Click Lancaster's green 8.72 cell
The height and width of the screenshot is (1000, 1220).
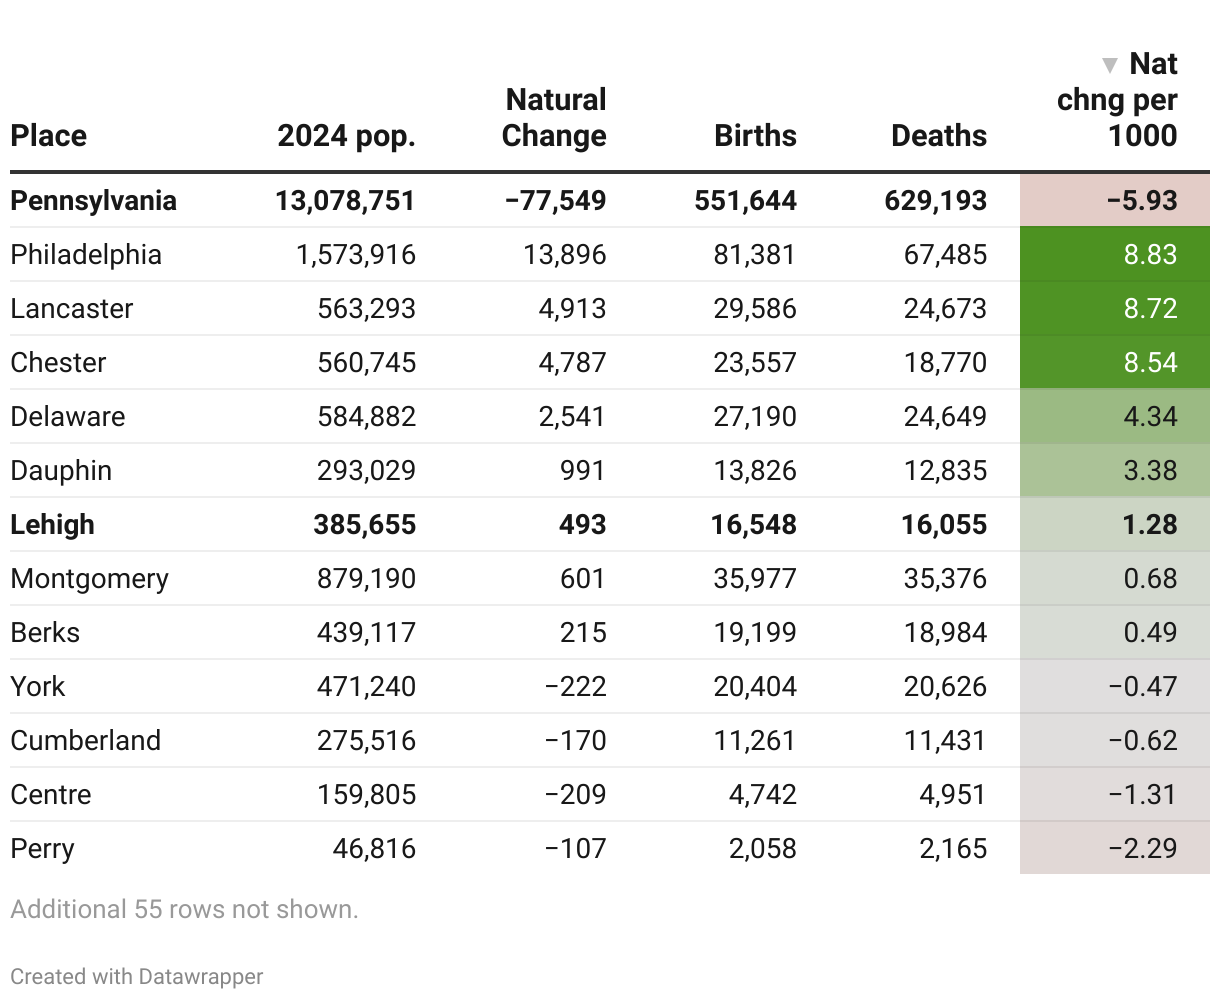[1114, 309]
